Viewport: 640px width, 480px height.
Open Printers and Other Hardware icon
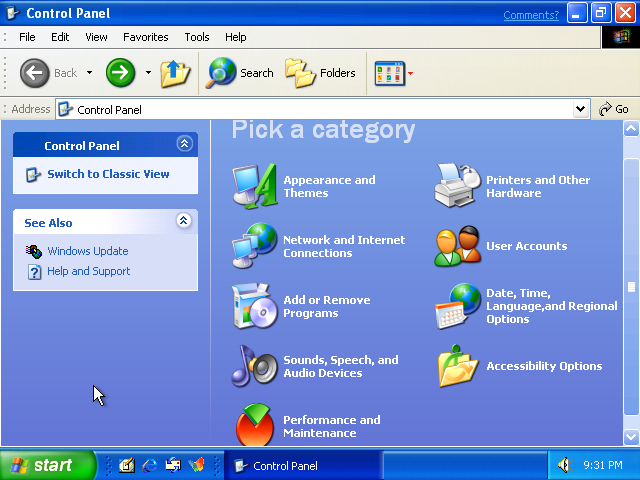[x=458, y=186]
